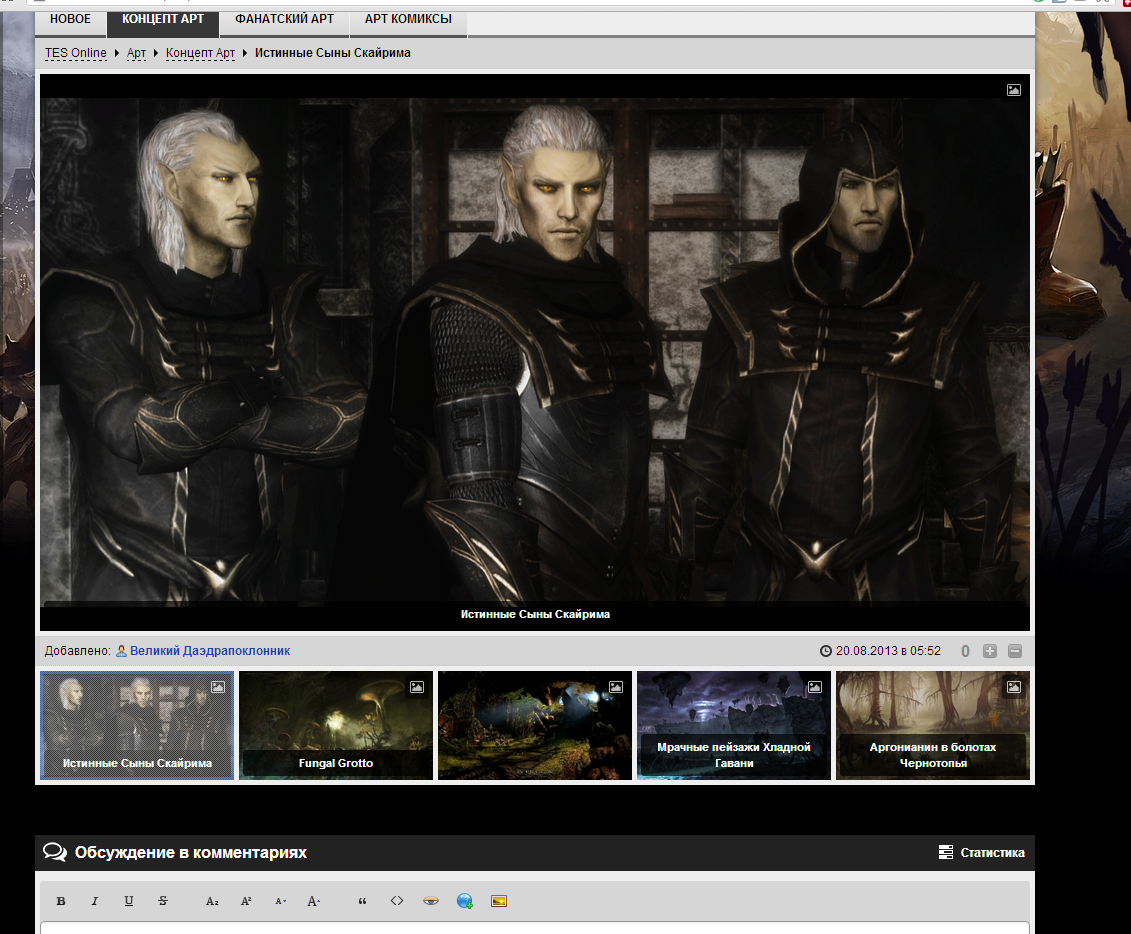The image size is (1131, 934).
Task: Open Мрачные пейзажи Хладной Гавани thumbnail
Action: pos(734,726)
